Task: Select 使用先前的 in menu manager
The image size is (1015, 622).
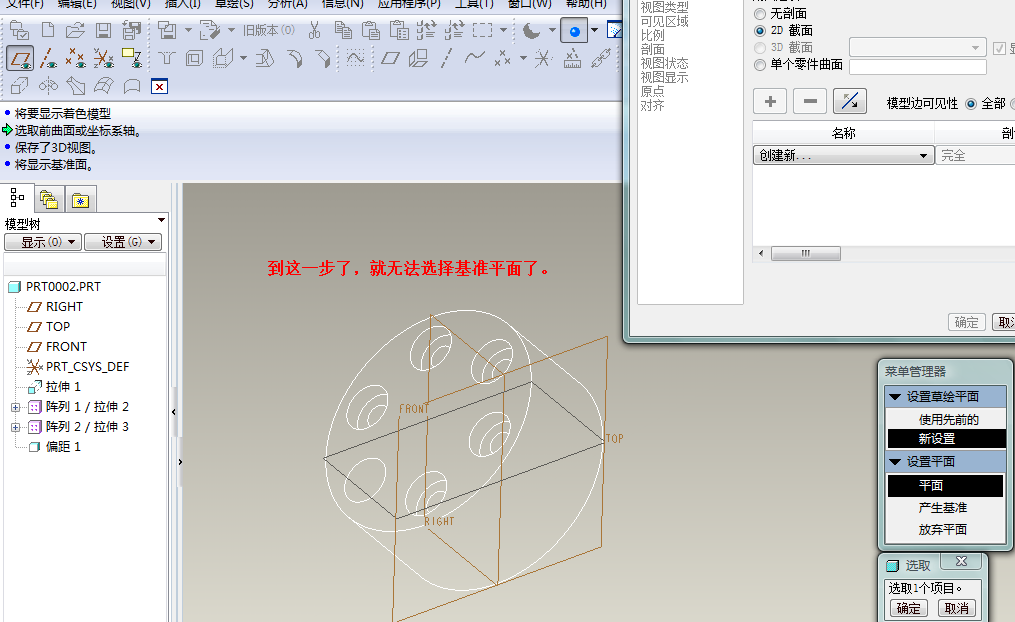Action: [x=948, y=419]
